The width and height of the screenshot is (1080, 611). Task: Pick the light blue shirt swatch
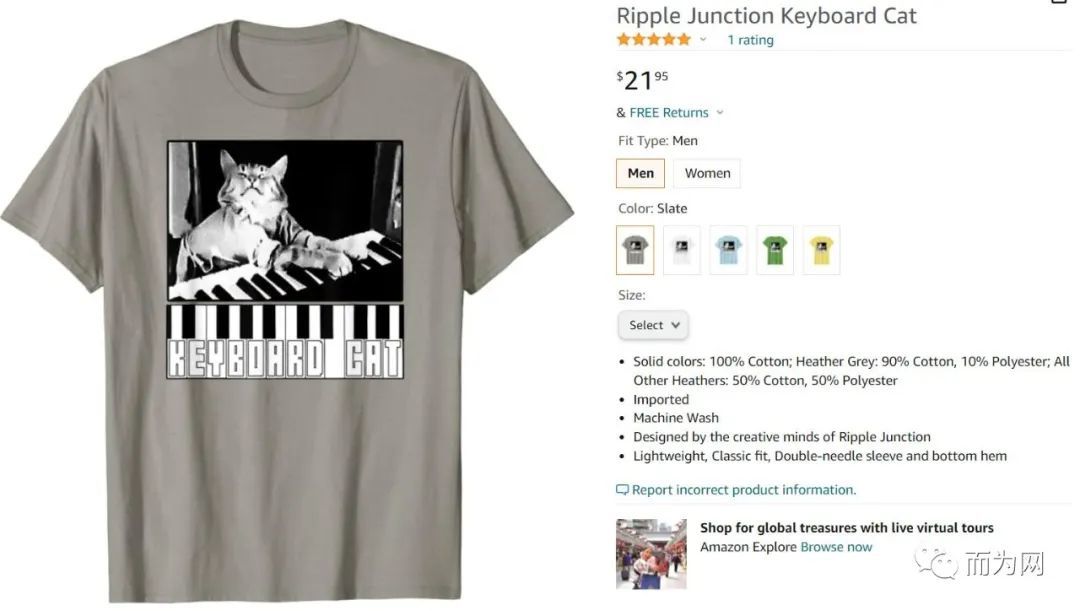click(x=728, y=250)
